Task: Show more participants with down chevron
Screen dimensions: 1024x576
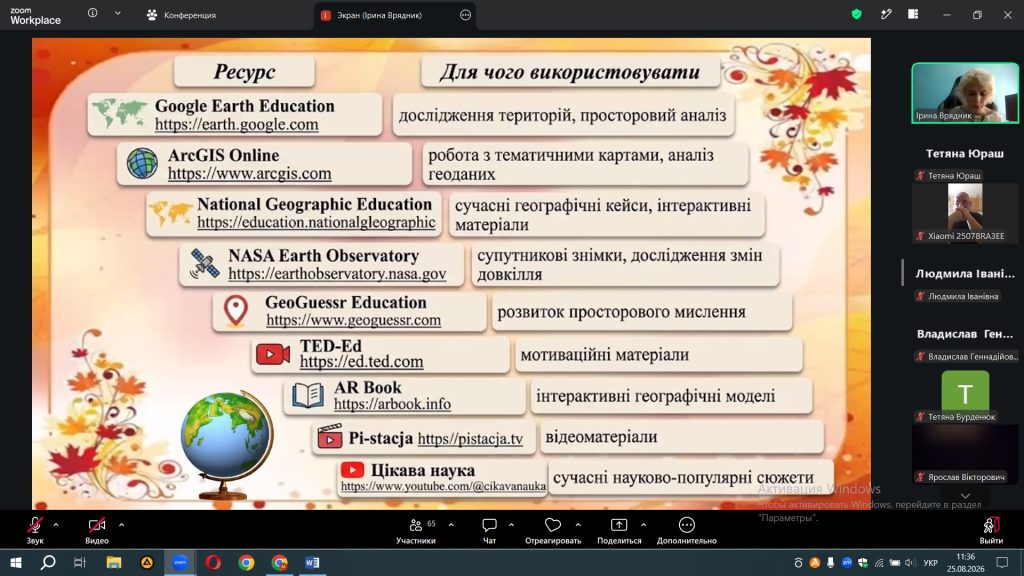Action: pyautogui.click(x=965, y=496)
